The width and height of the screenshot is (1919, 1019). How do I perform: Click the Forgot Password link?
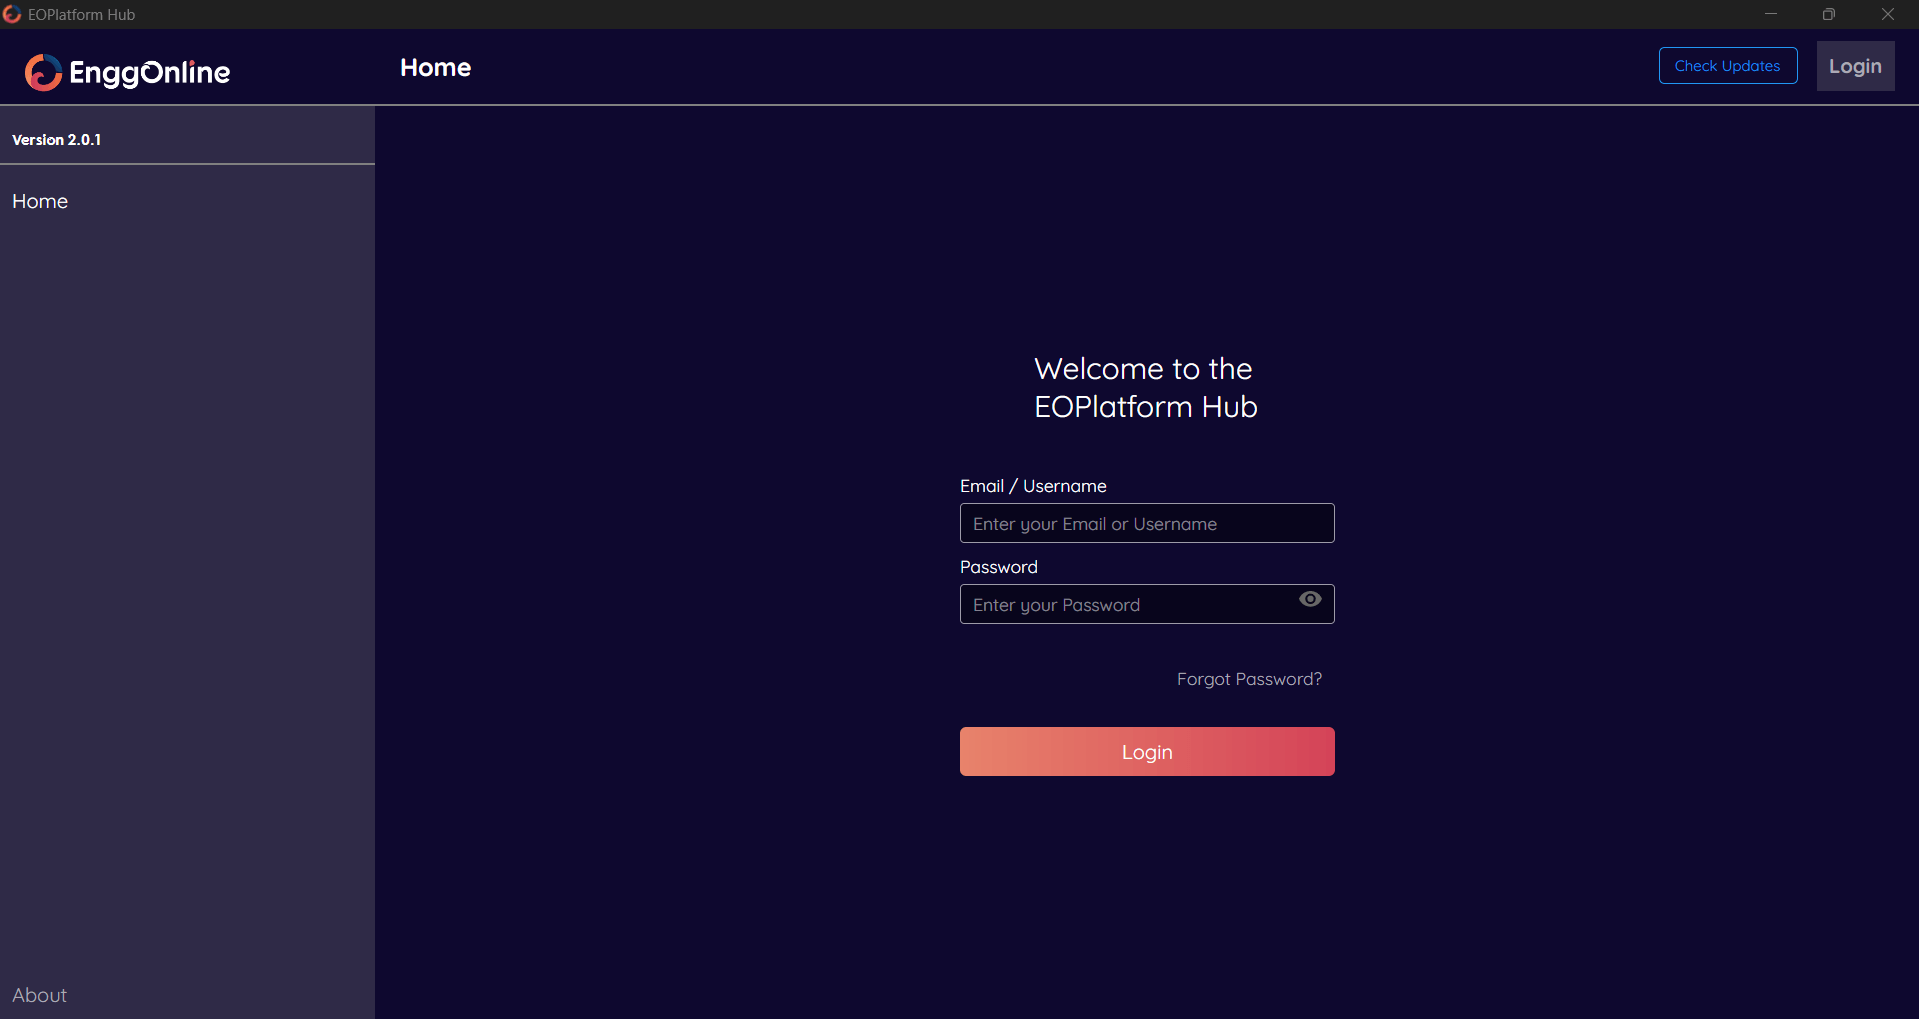(1249, 678)
